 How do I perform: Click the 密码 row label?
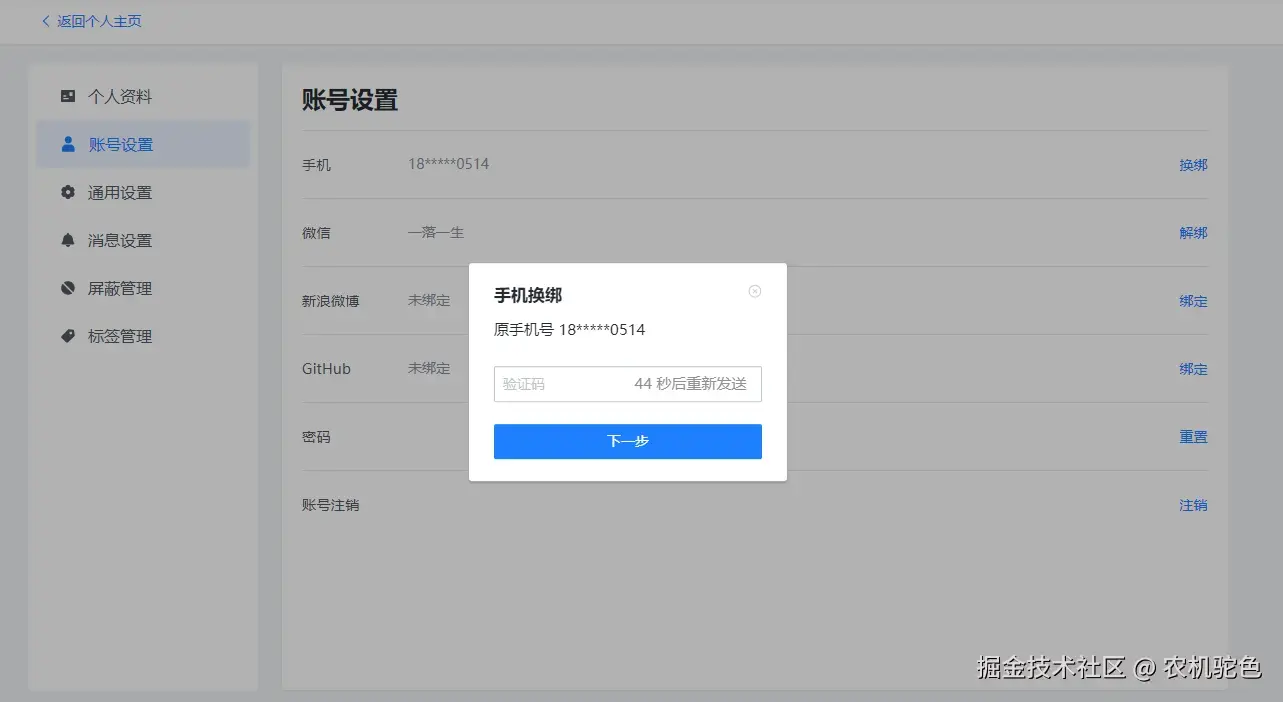point(316,437)
